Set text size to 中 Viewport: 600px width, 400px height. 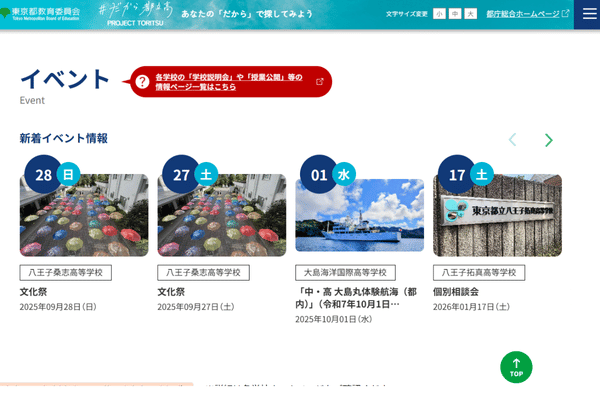pyautogui.click(x=454, y=14)
